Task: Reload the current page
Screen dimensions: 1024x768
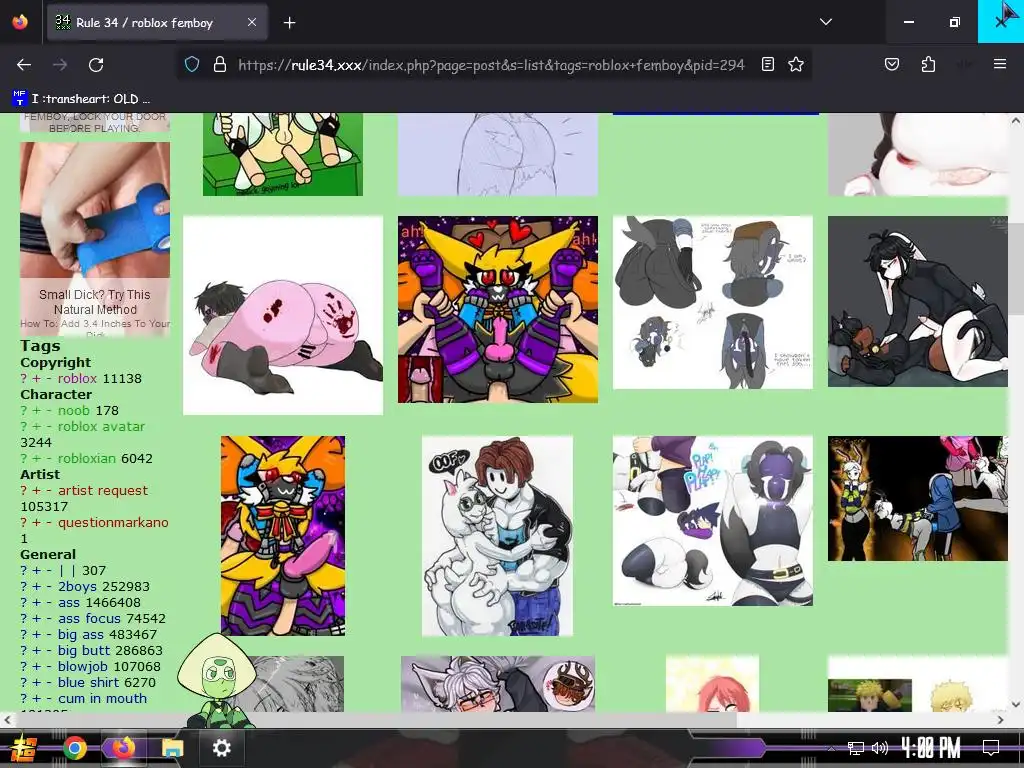Action: point(96,65)
